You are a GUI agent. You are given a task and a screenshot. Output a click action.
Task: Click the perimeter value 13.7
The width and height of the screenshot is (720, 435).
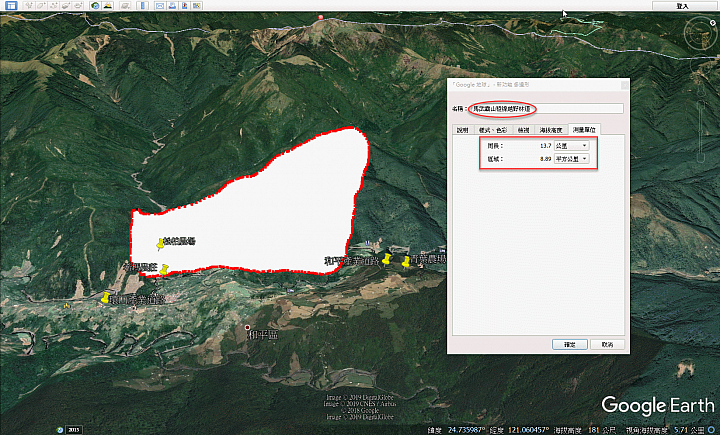pos(545,146)
